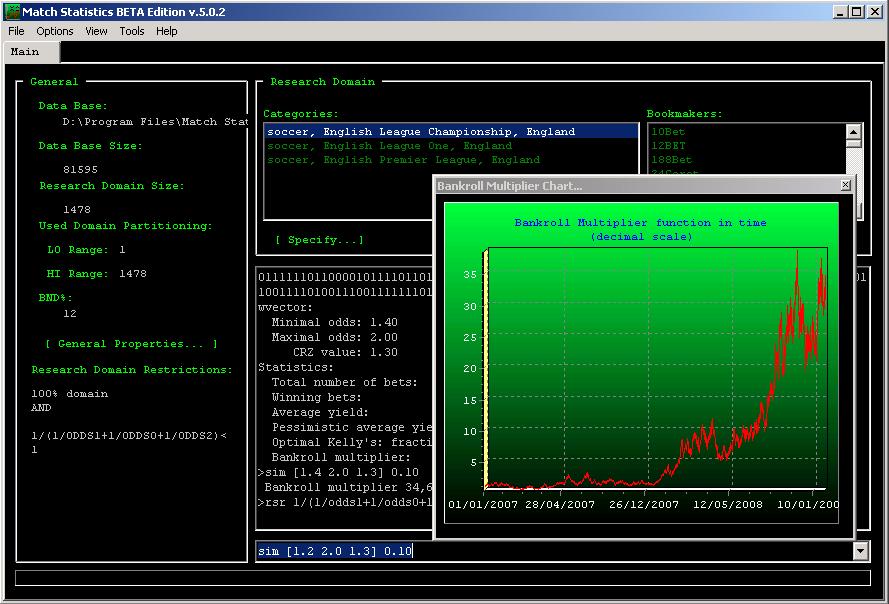Select 188Bet bookmaker

(671, 160)
